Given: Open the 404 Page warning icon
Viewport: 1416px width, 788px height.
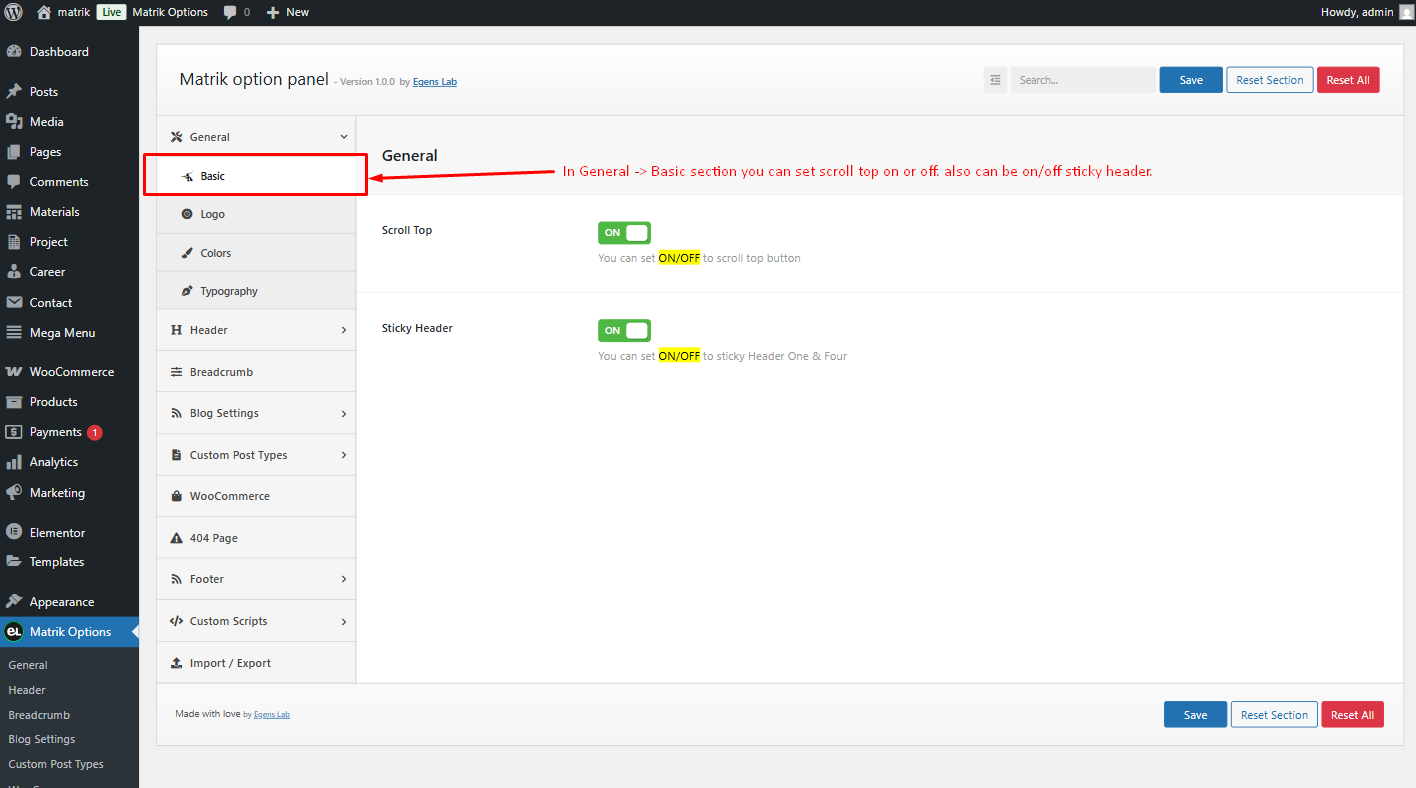Looking at the screenshot, I should [x=177, y=538].
